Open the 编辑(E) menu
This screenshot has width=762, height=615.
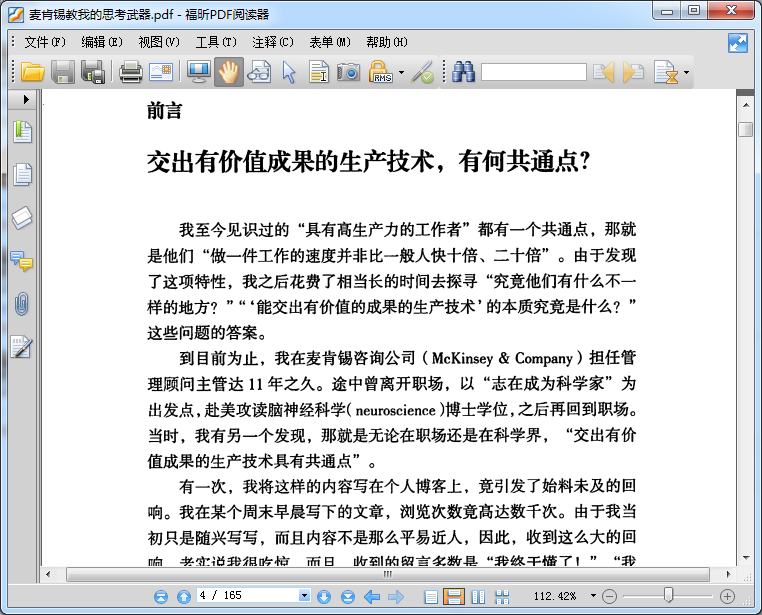click(102, 42)
